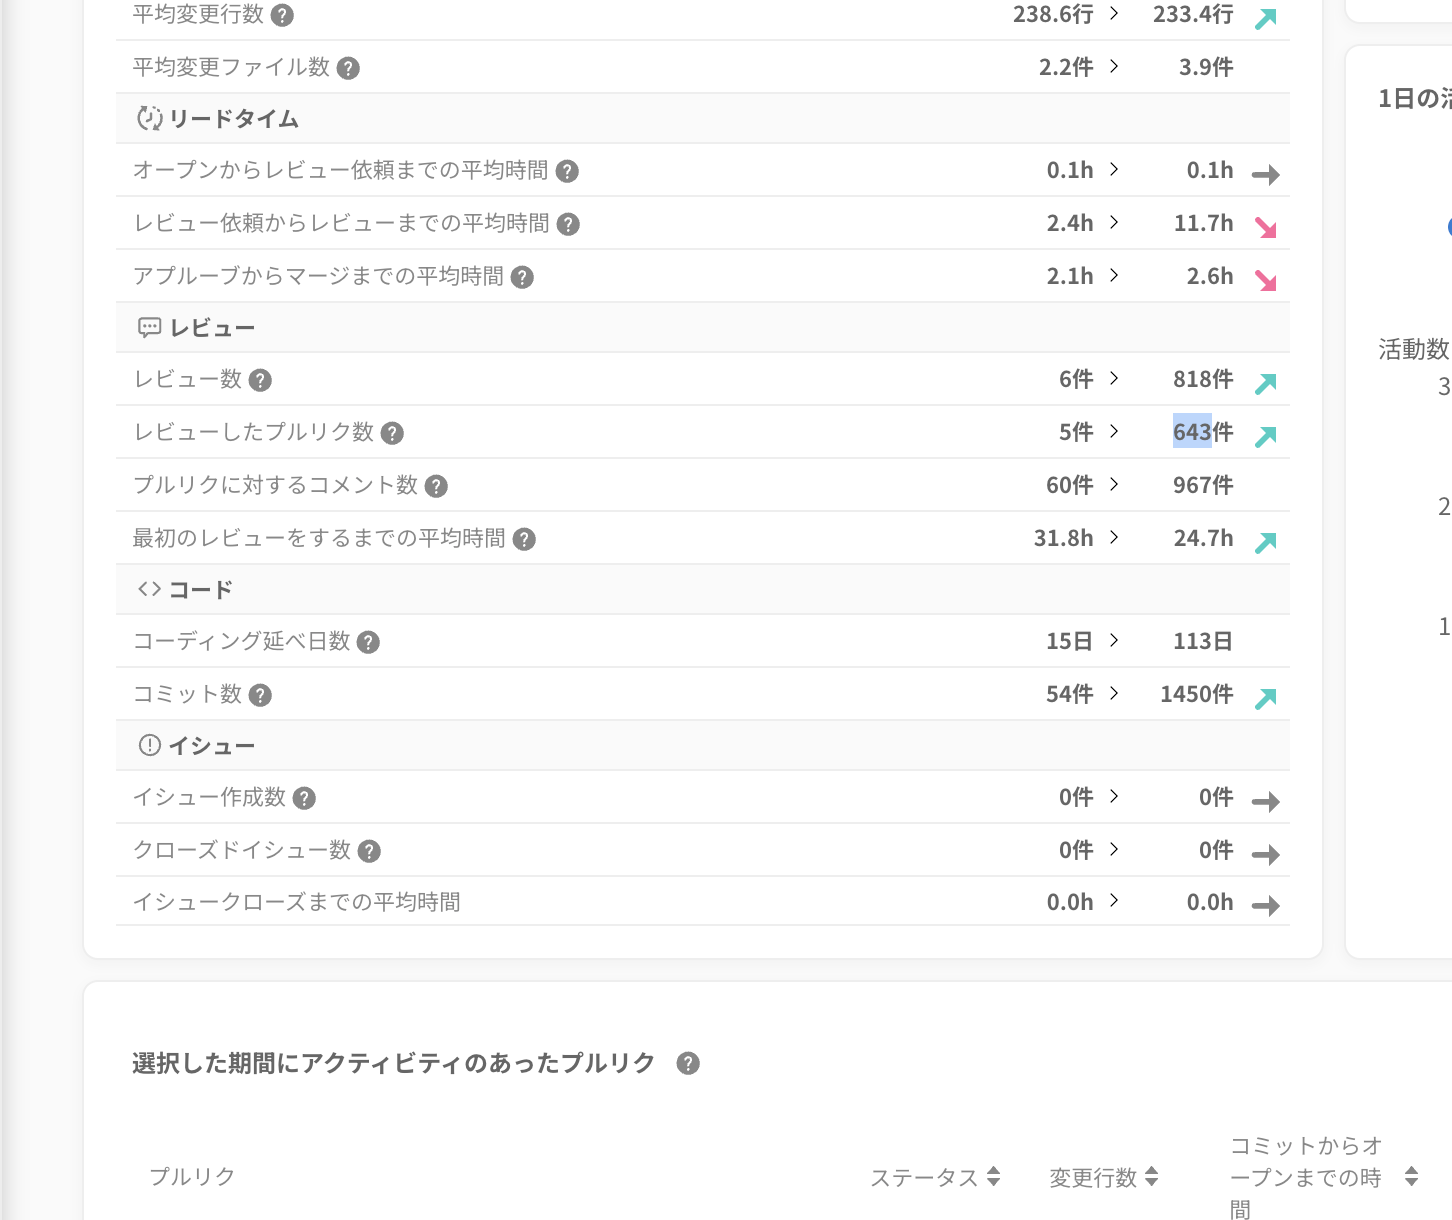Open help for コーディング延べ日数
This screenshot has width=1452, height=1220.
pyautogui.click(x=368, y=642)
